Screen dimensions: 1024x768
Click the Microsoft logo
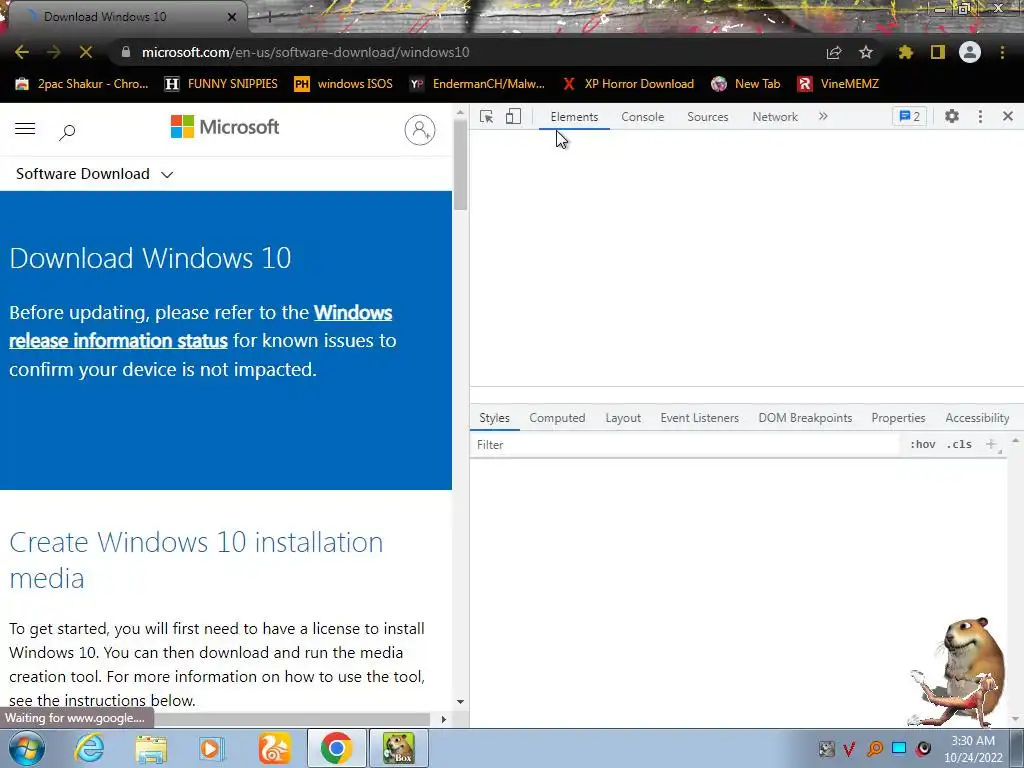225,127
